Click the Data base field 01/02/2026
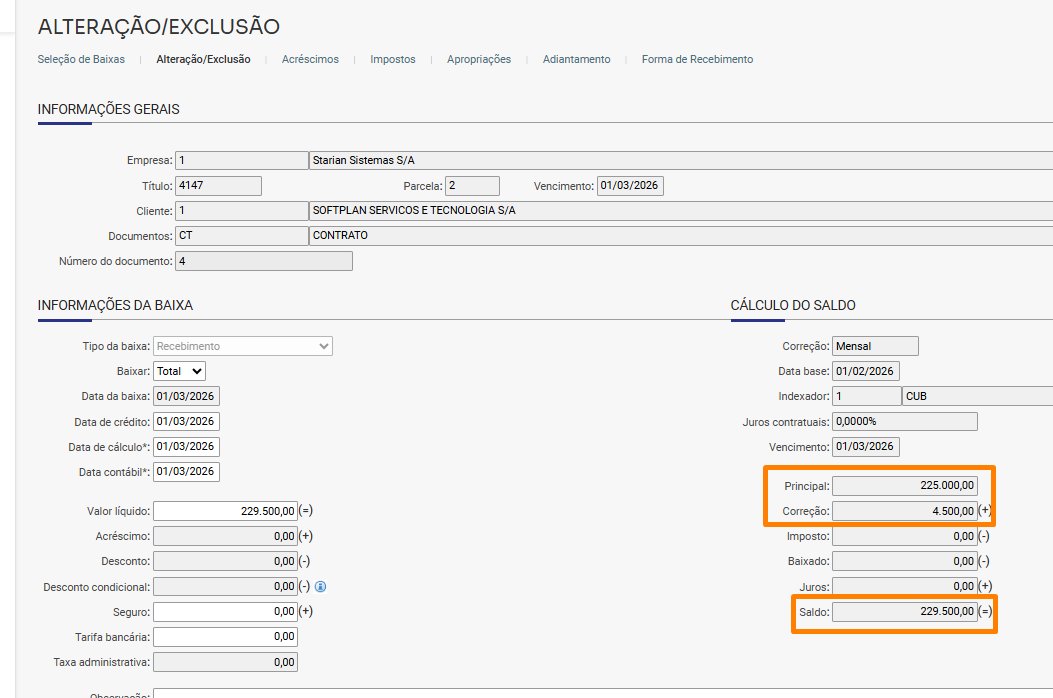Viewport: 1053px width, 698px height. point(866,371)
